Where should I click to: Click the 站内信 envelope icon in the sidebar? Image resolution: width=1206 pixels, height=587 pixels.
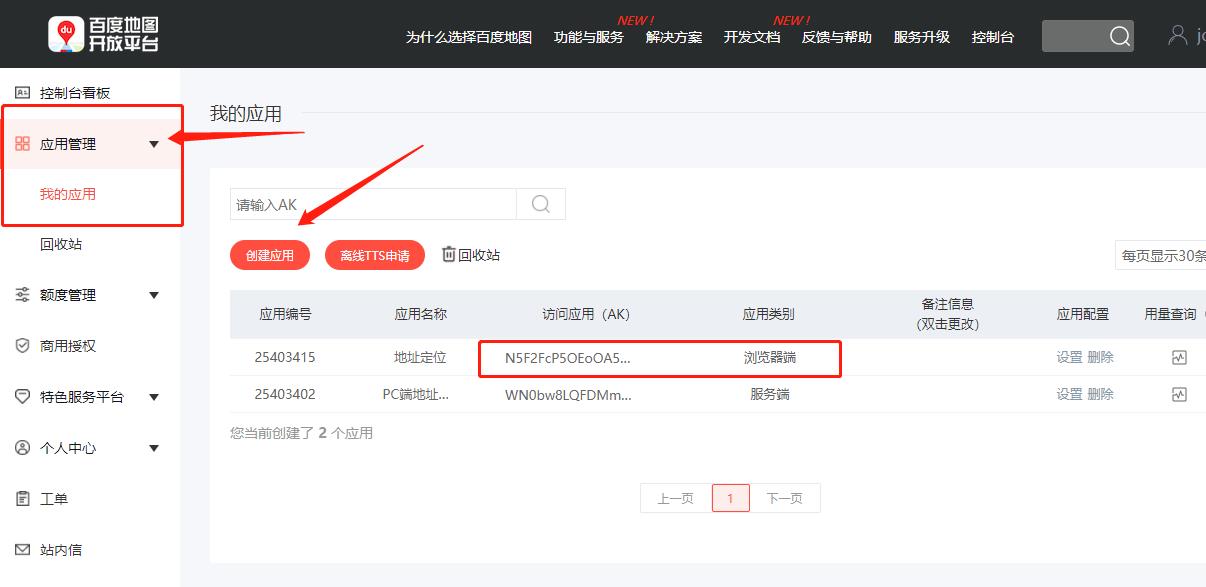tap(21, 549)
